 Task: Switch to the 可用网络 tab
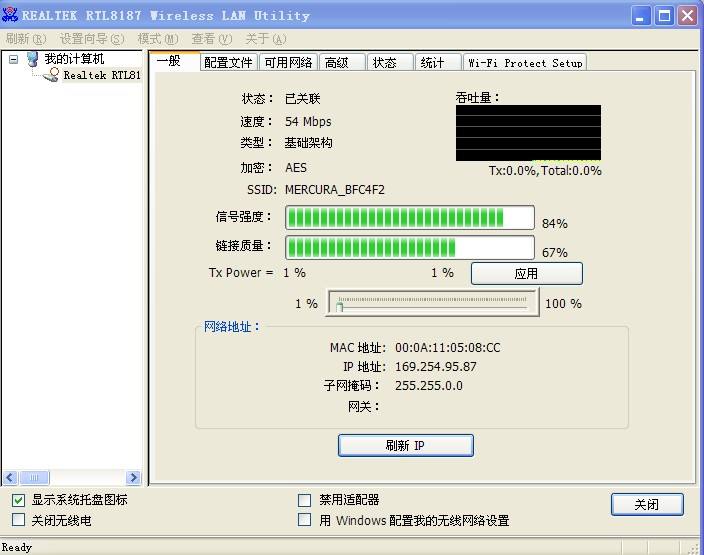click(288, 62)
